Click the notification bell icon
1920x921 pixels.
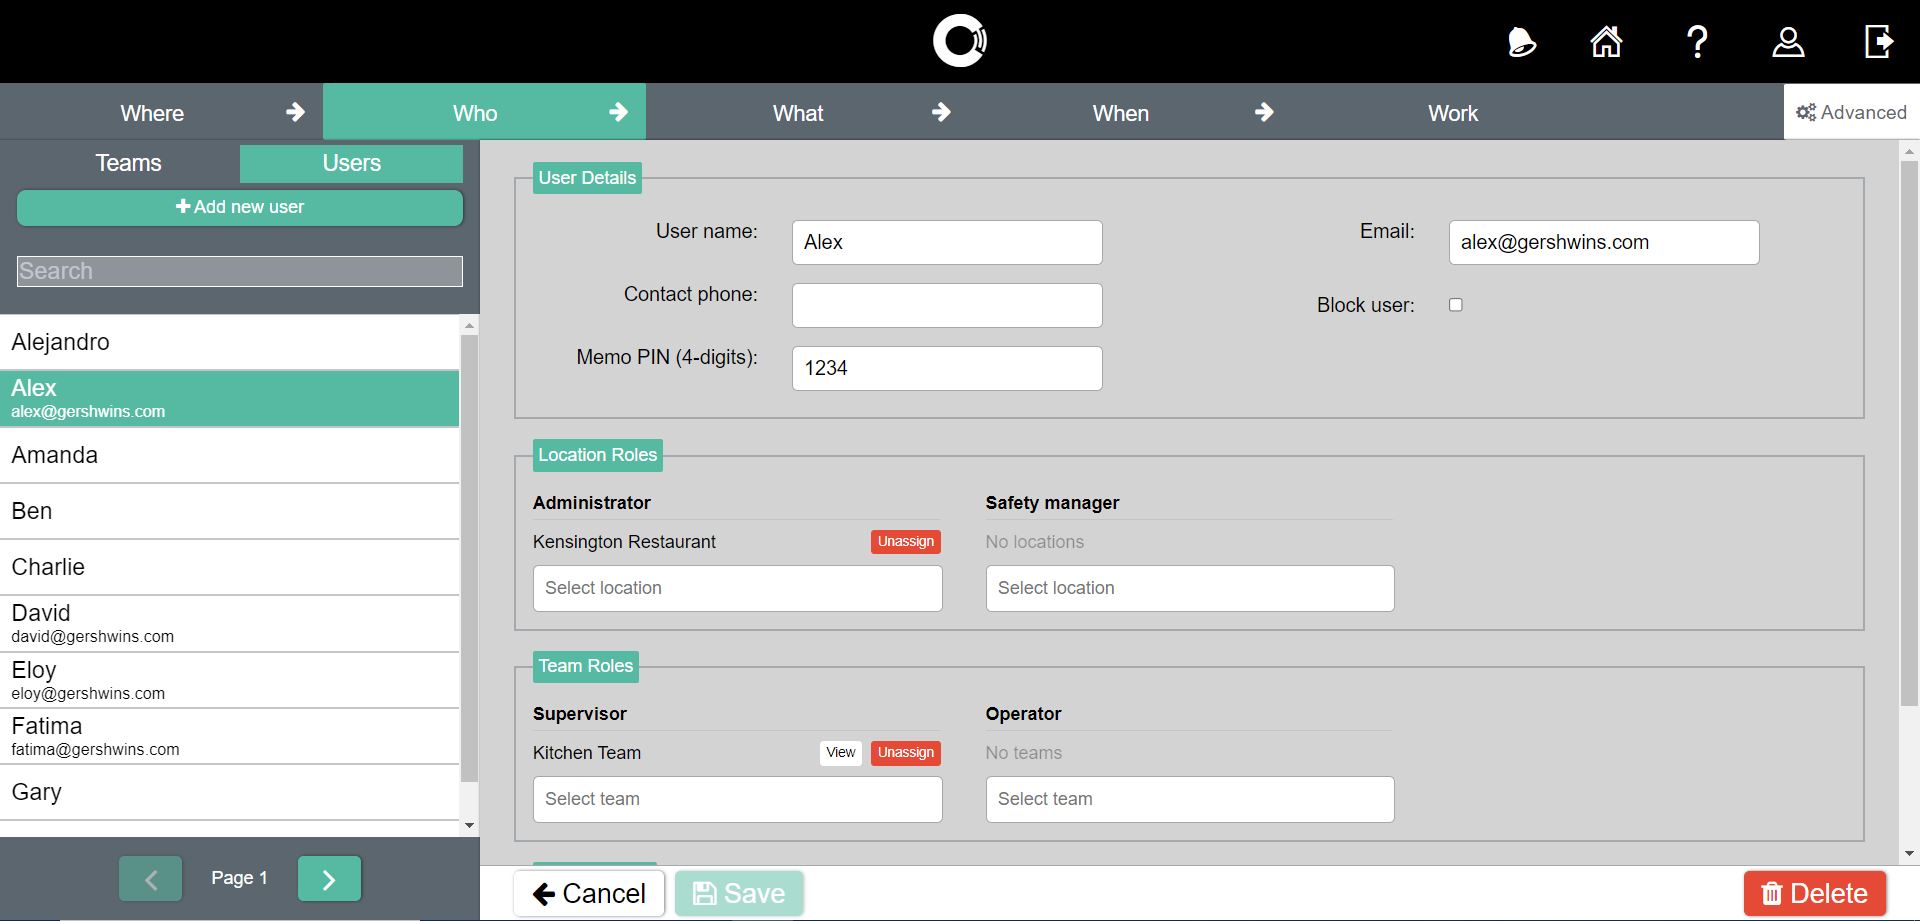[x=1520, y=42]
